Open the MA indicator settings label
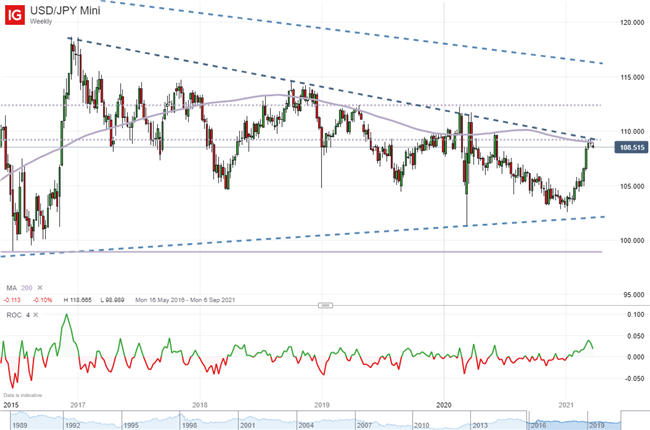The height and width of the screenshot is (430, 650). pyautogui.click(x=12, y=288)
